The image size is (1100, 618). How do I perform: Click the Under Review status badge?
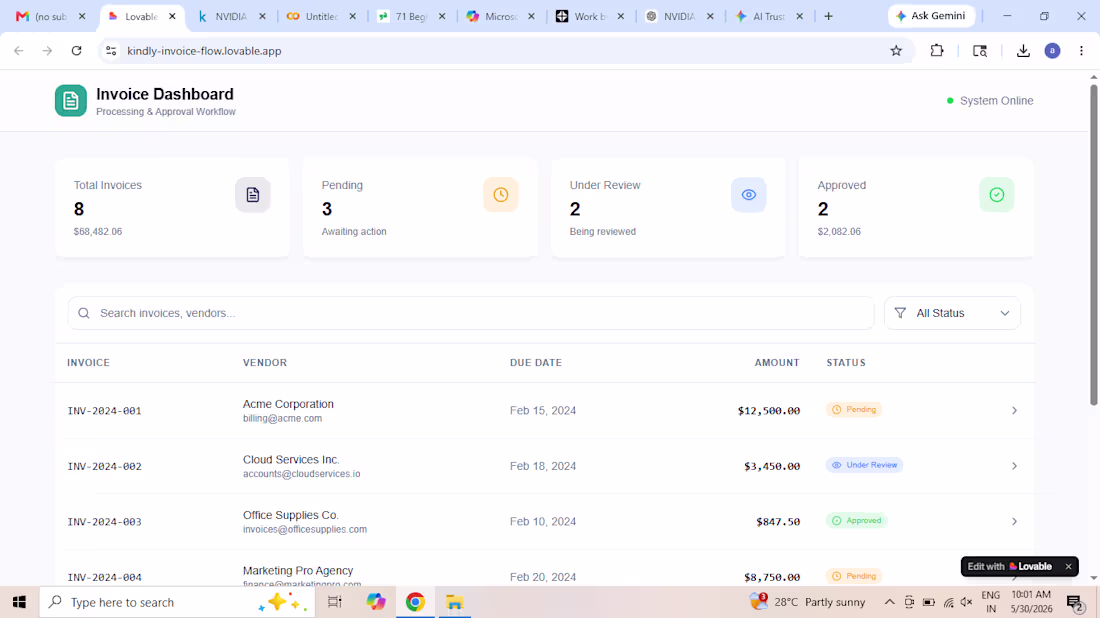[864, 465]
